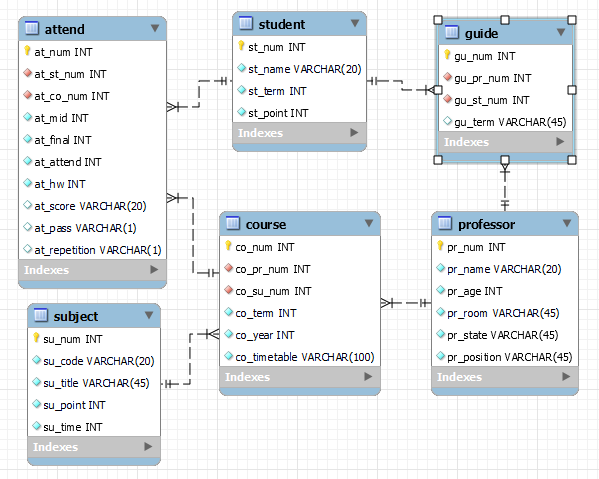Select the st_point INT column
The height and width of the screenshot is (479, 599).
click(300, 113)
